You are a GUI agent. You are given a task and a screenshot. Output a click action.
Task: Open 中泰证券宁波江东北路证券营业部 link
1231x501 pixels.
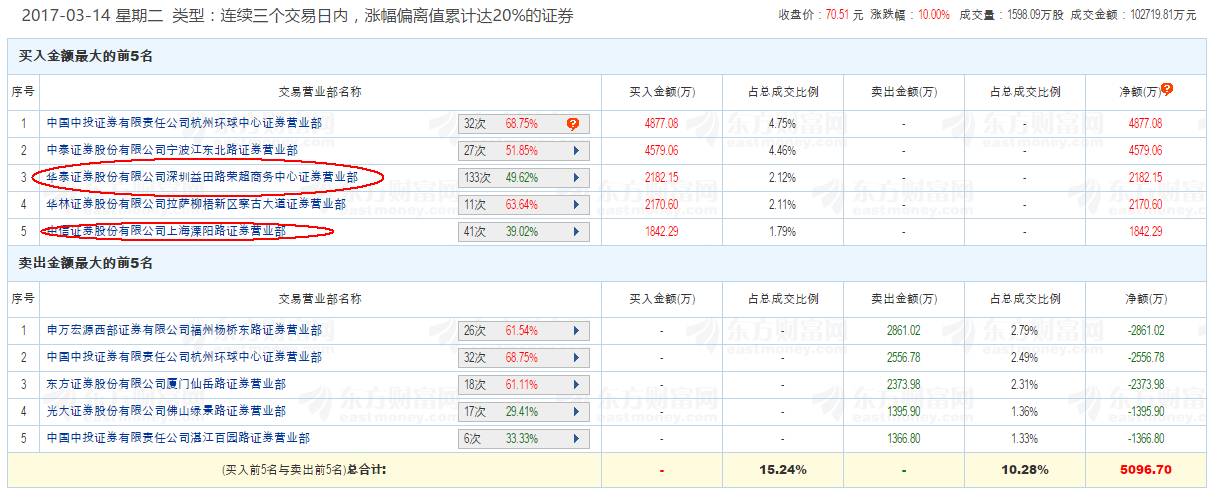[x=172, y=151]
